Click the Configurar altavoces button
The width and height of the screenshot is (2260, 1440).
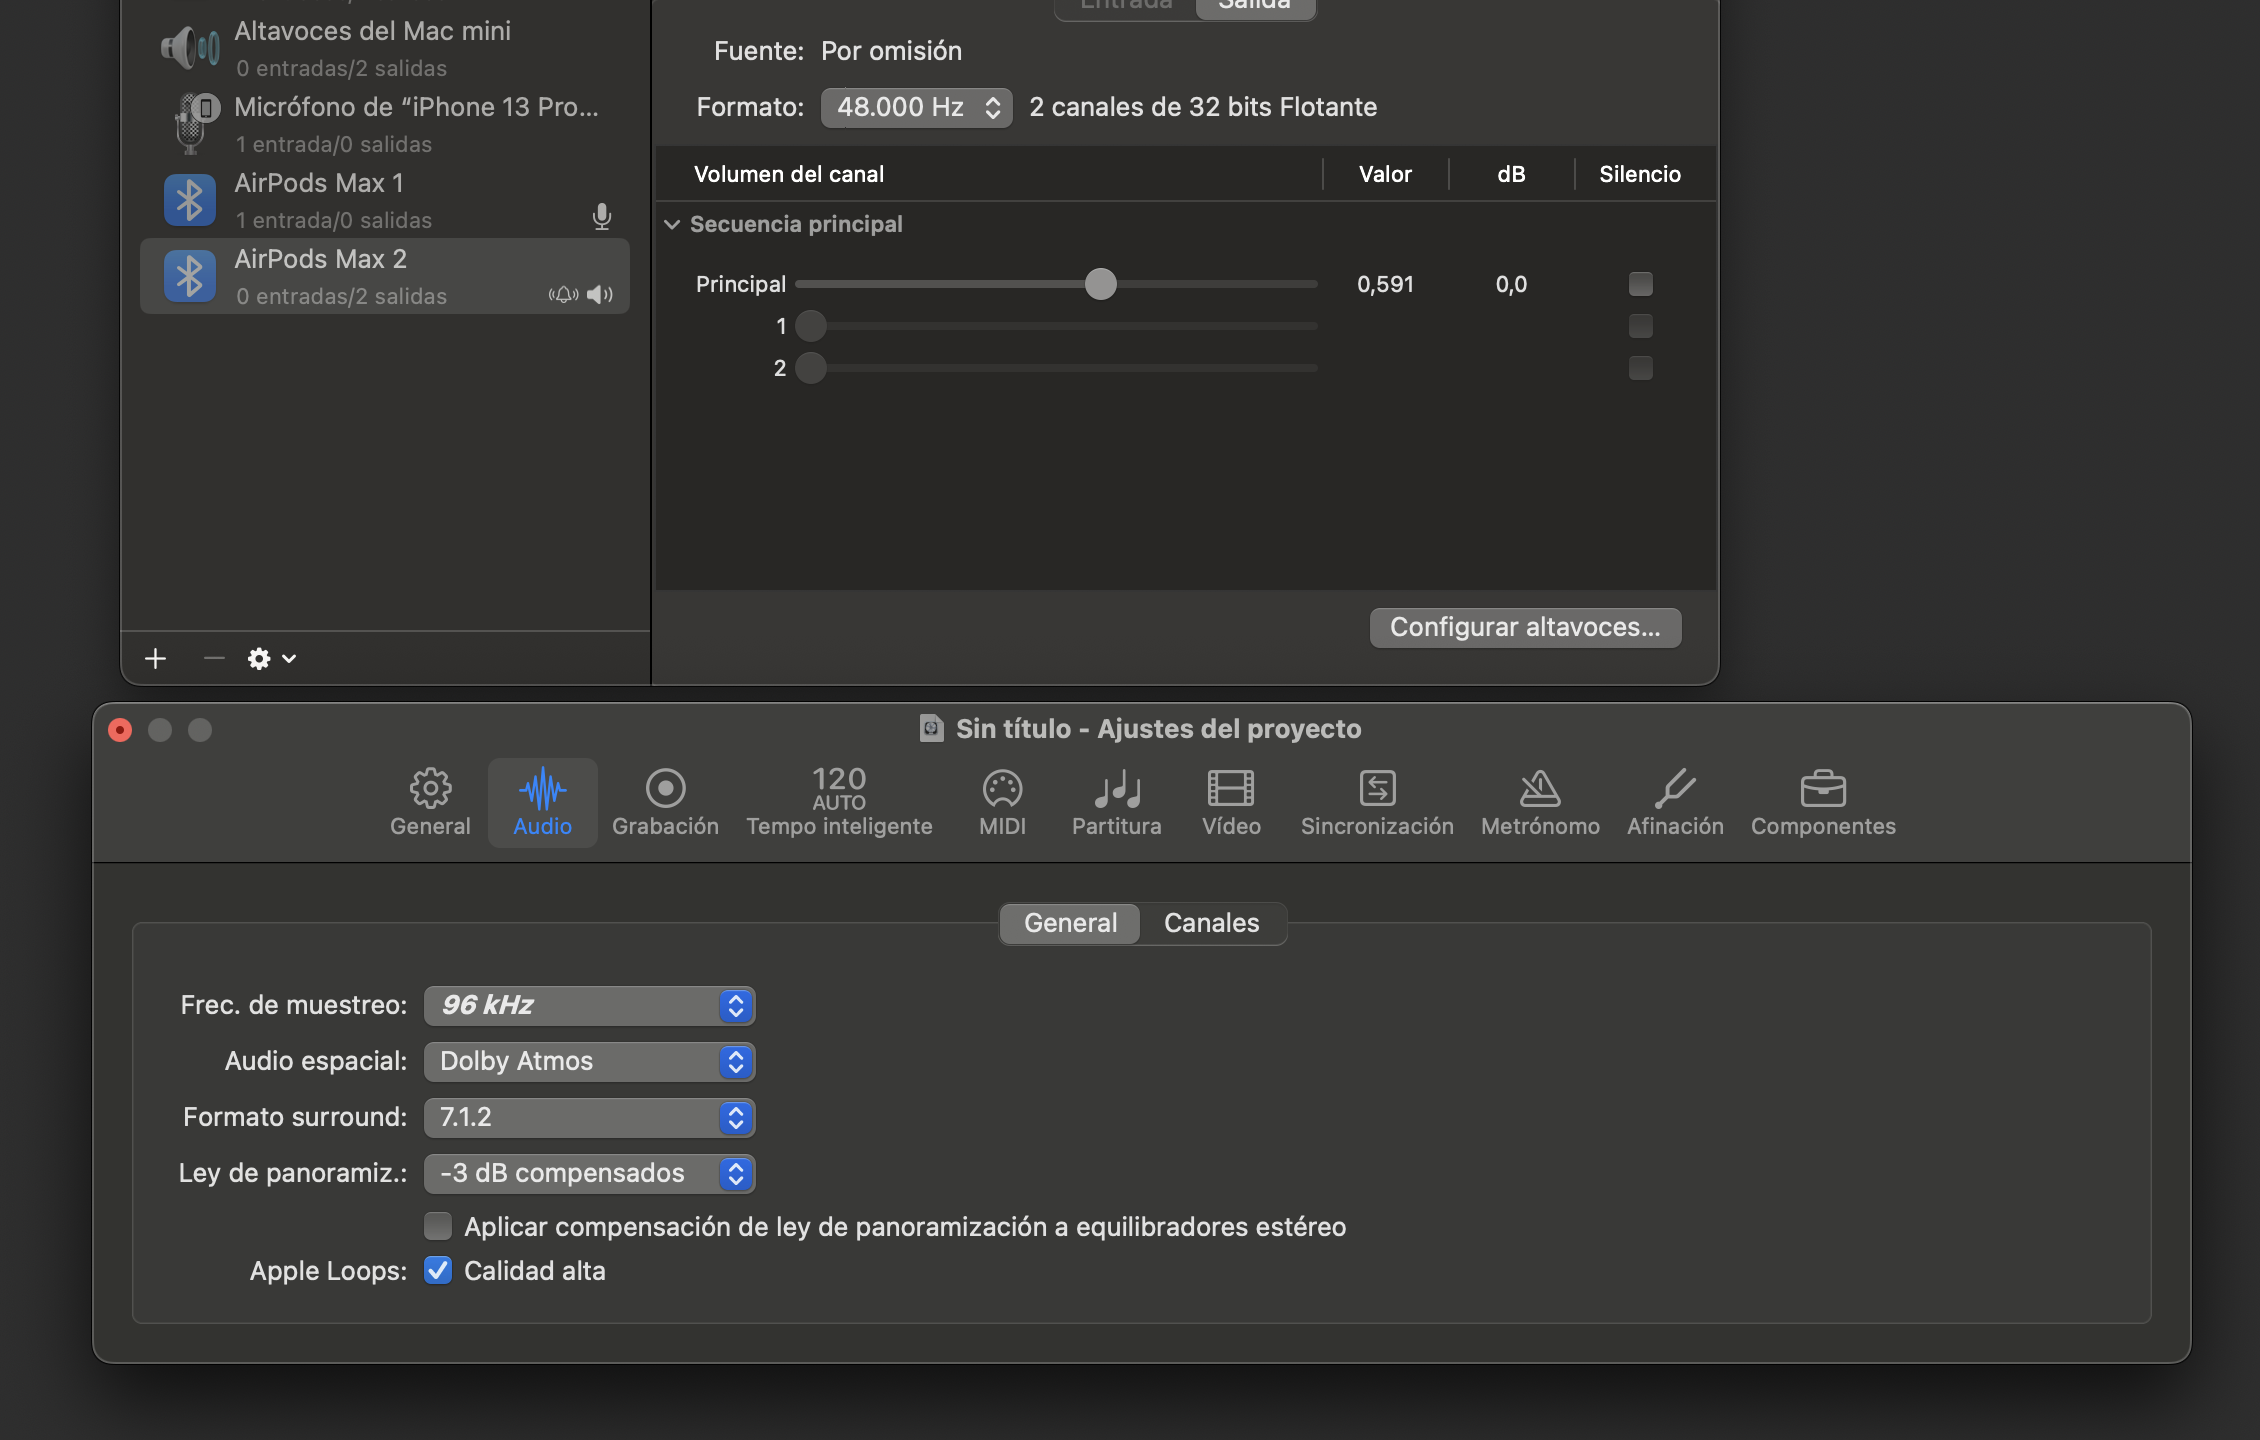pyautogui.click(x=1524, y=627)
